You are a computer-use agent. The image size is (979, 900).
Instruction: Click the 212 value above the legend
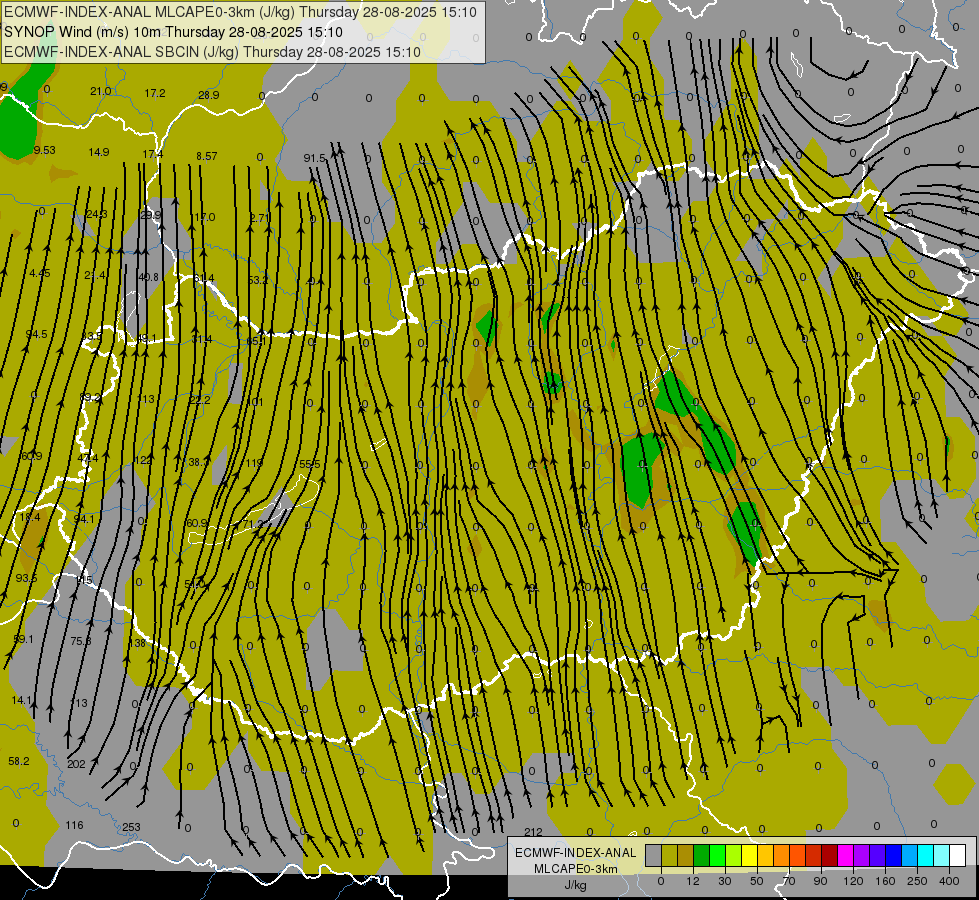coord(533,832)
